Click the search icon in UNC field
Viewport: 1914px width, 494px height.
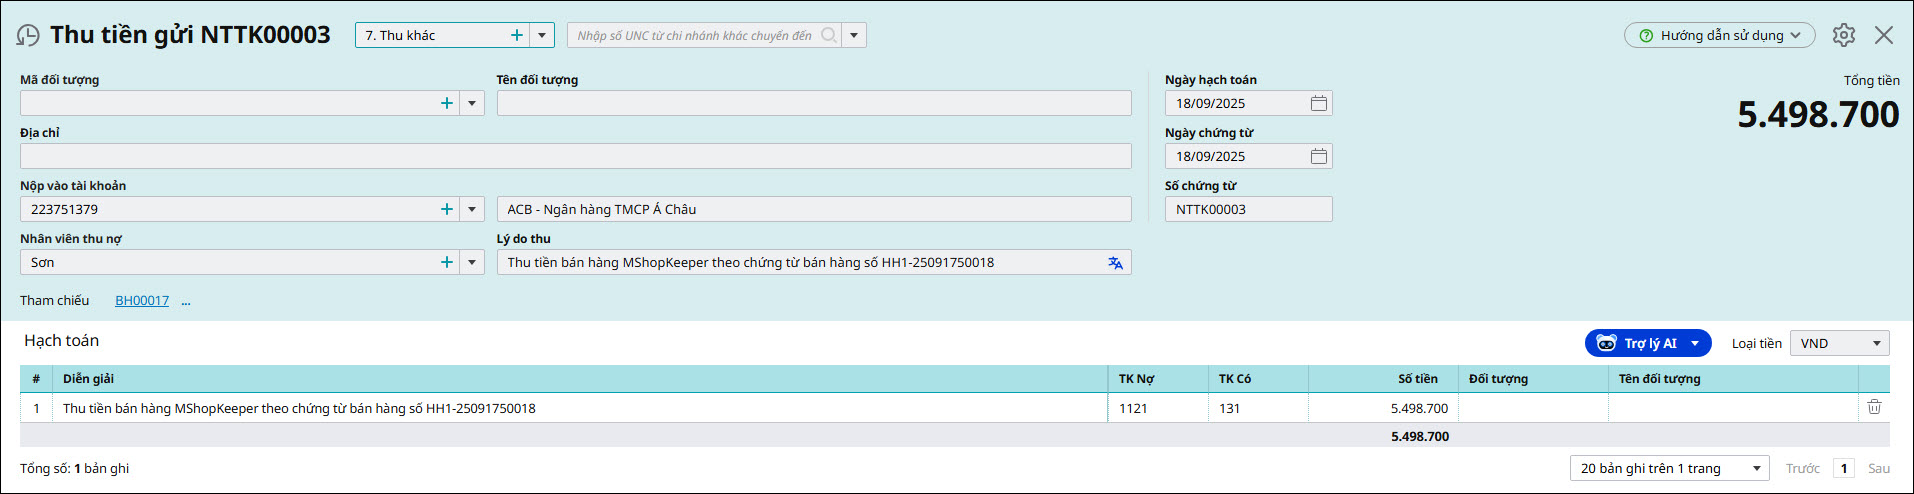828,35
